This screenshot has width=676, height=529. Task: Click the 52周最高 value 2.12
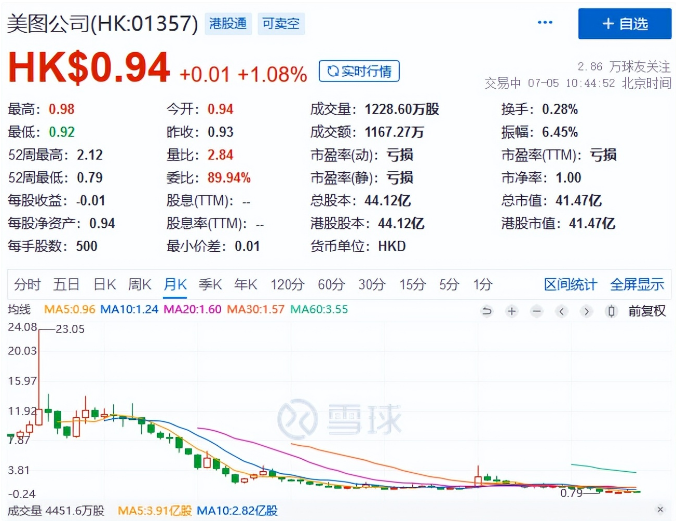pos(90,155)
